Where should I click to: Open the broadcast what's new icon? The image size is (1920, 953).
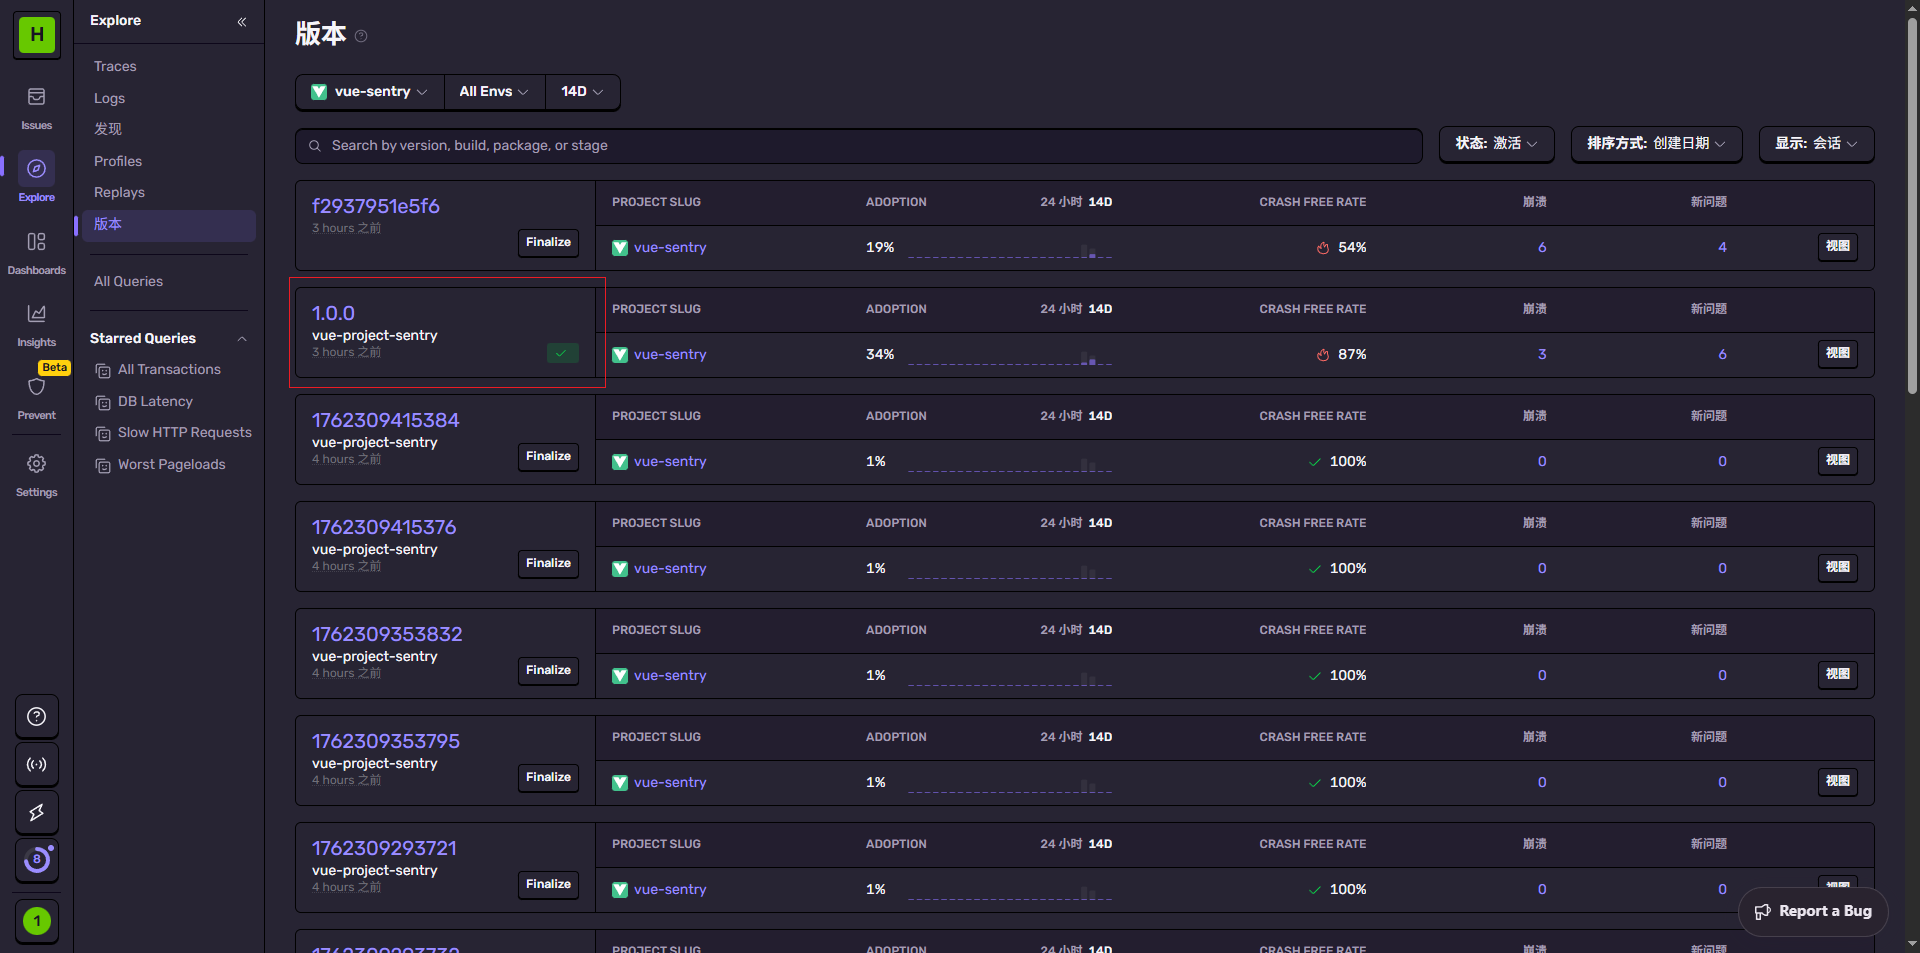click(x=36, y=765)
